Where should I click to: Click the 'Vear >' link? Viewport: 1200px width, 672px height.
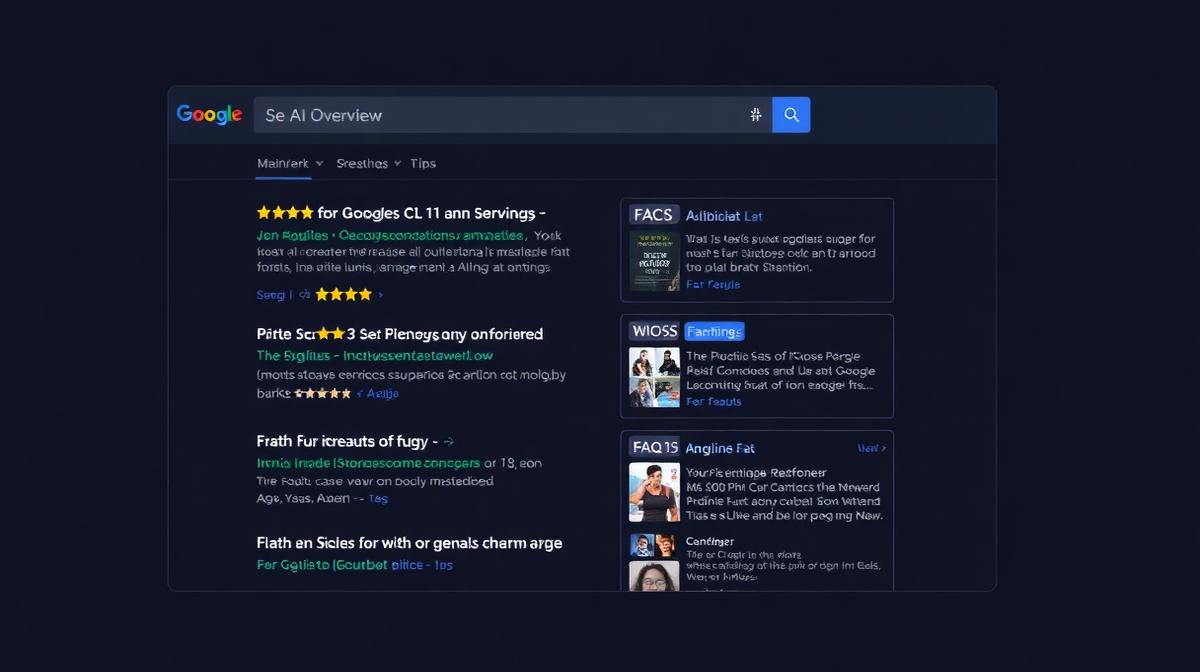point(872,448)
